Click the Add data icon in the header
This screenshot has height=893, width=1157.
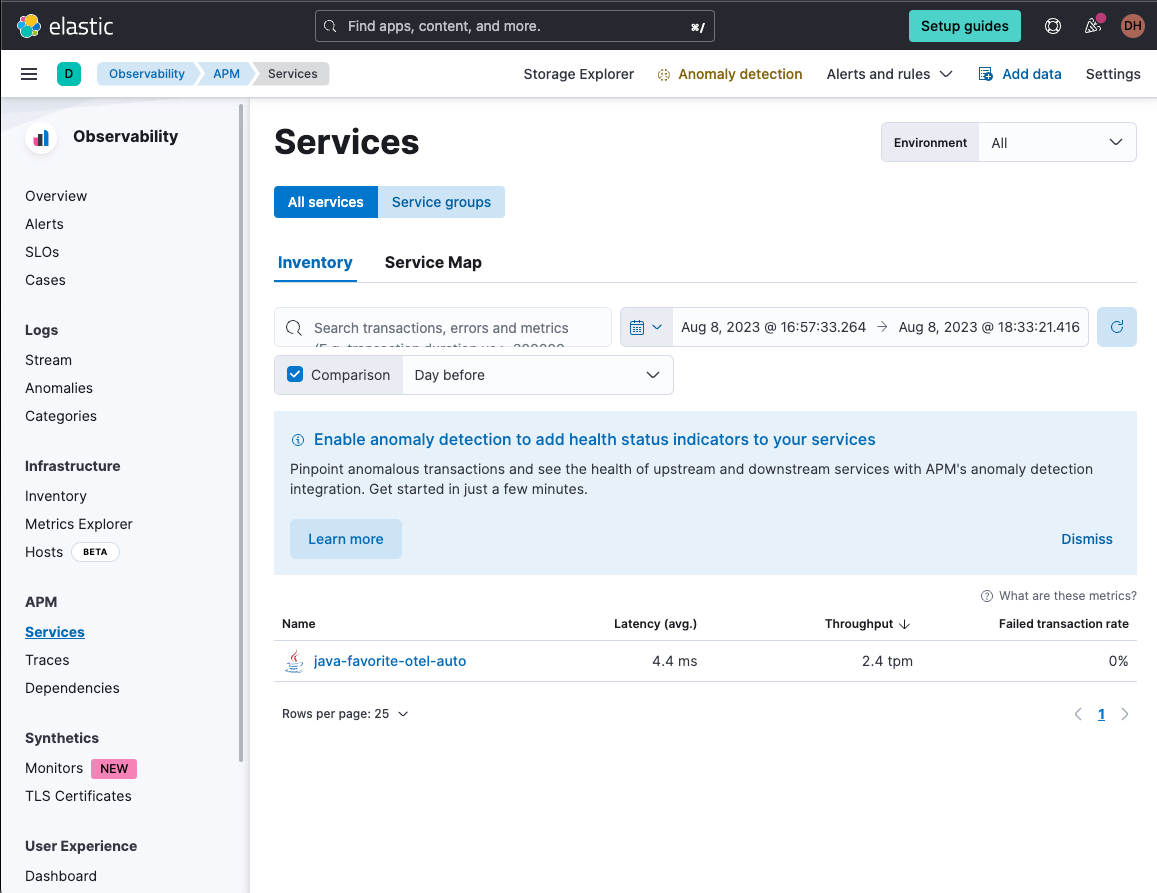[x=983, y=73]
